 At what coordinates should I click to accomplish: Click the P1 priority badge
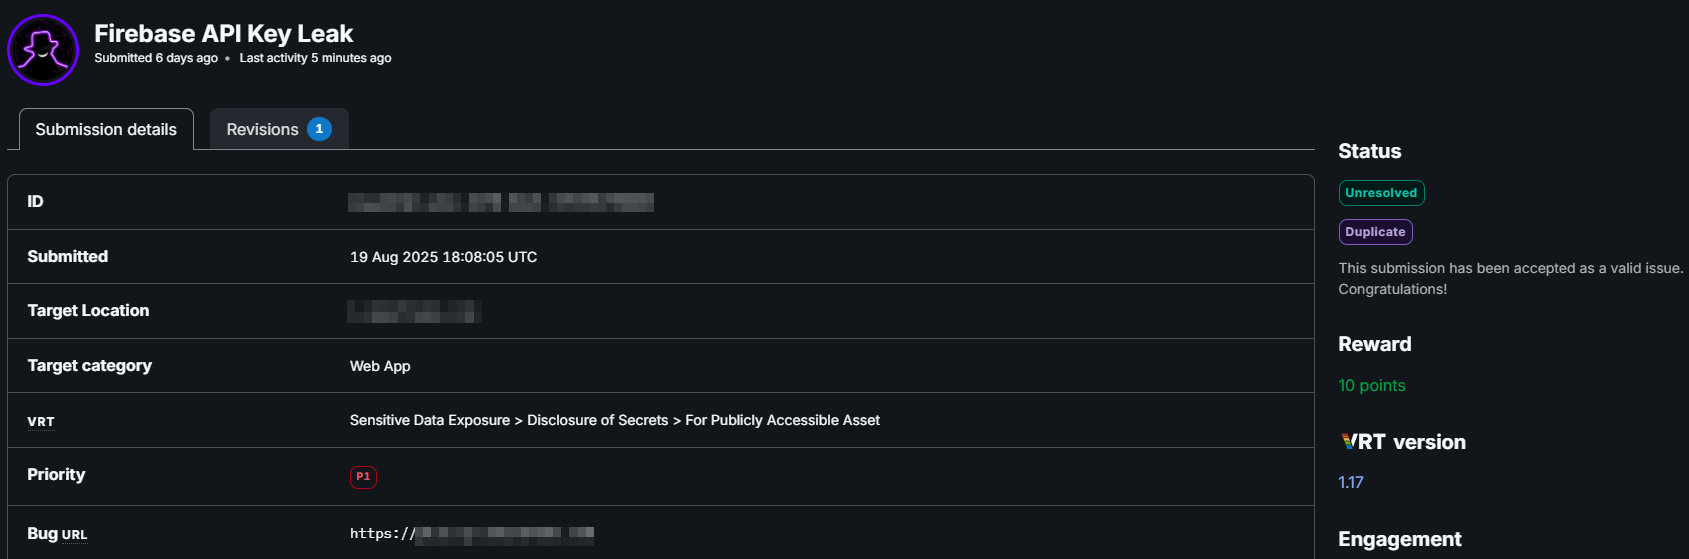click(363, 477)
